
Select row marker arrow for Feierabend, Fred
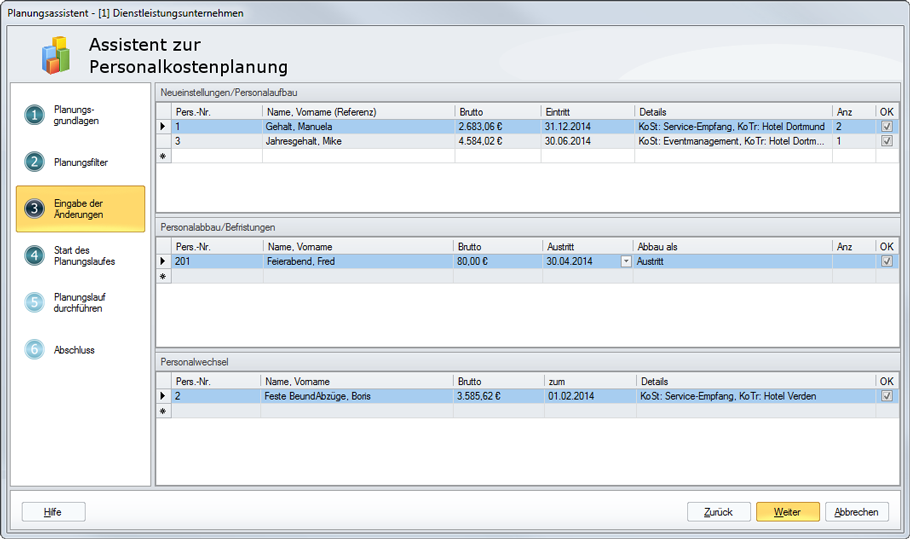point(163,261)
